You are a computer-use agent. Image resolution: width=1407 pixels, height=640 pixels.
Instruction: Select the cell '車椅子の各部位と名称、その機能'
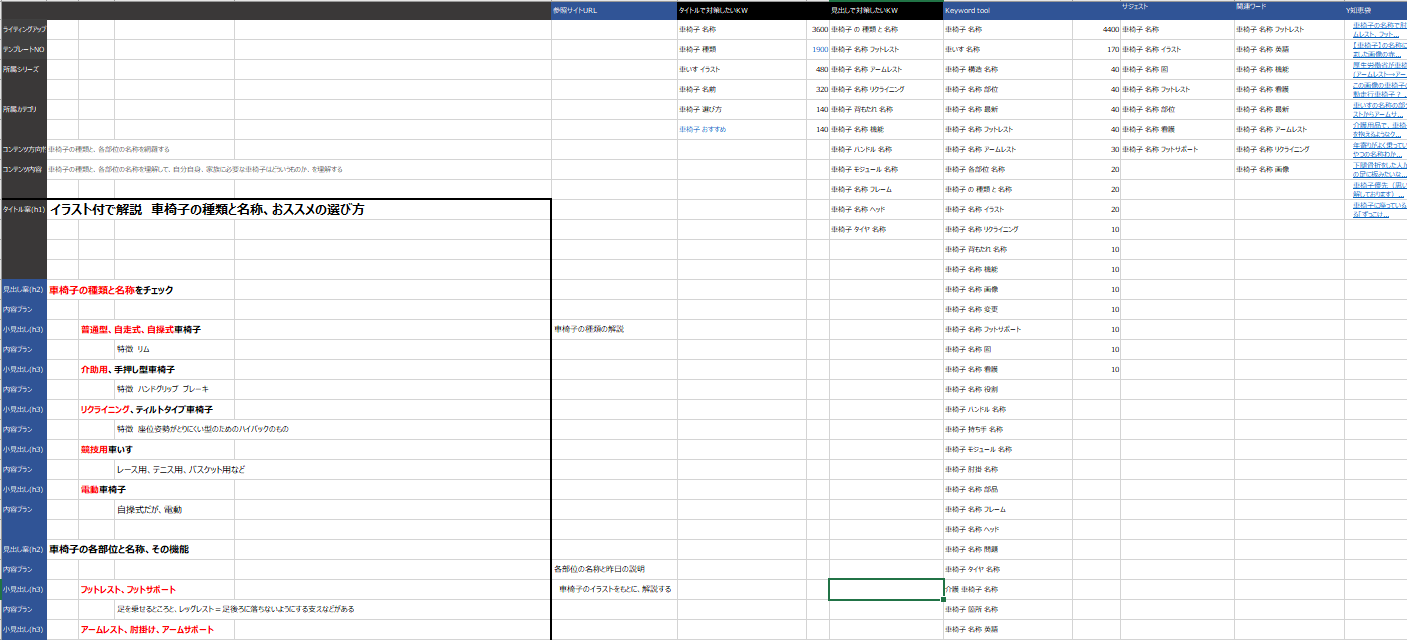119,549
